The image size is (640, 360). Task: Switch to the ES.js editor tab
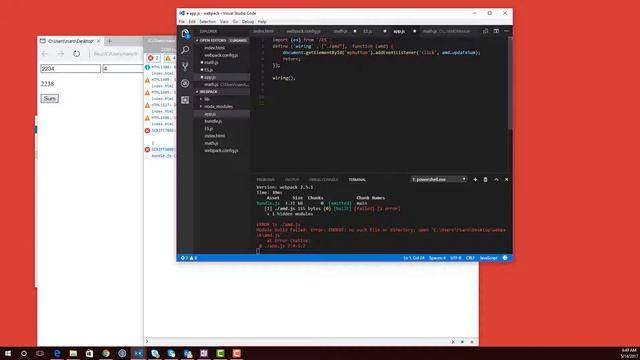pyautogui.click(x=368, y=31)
